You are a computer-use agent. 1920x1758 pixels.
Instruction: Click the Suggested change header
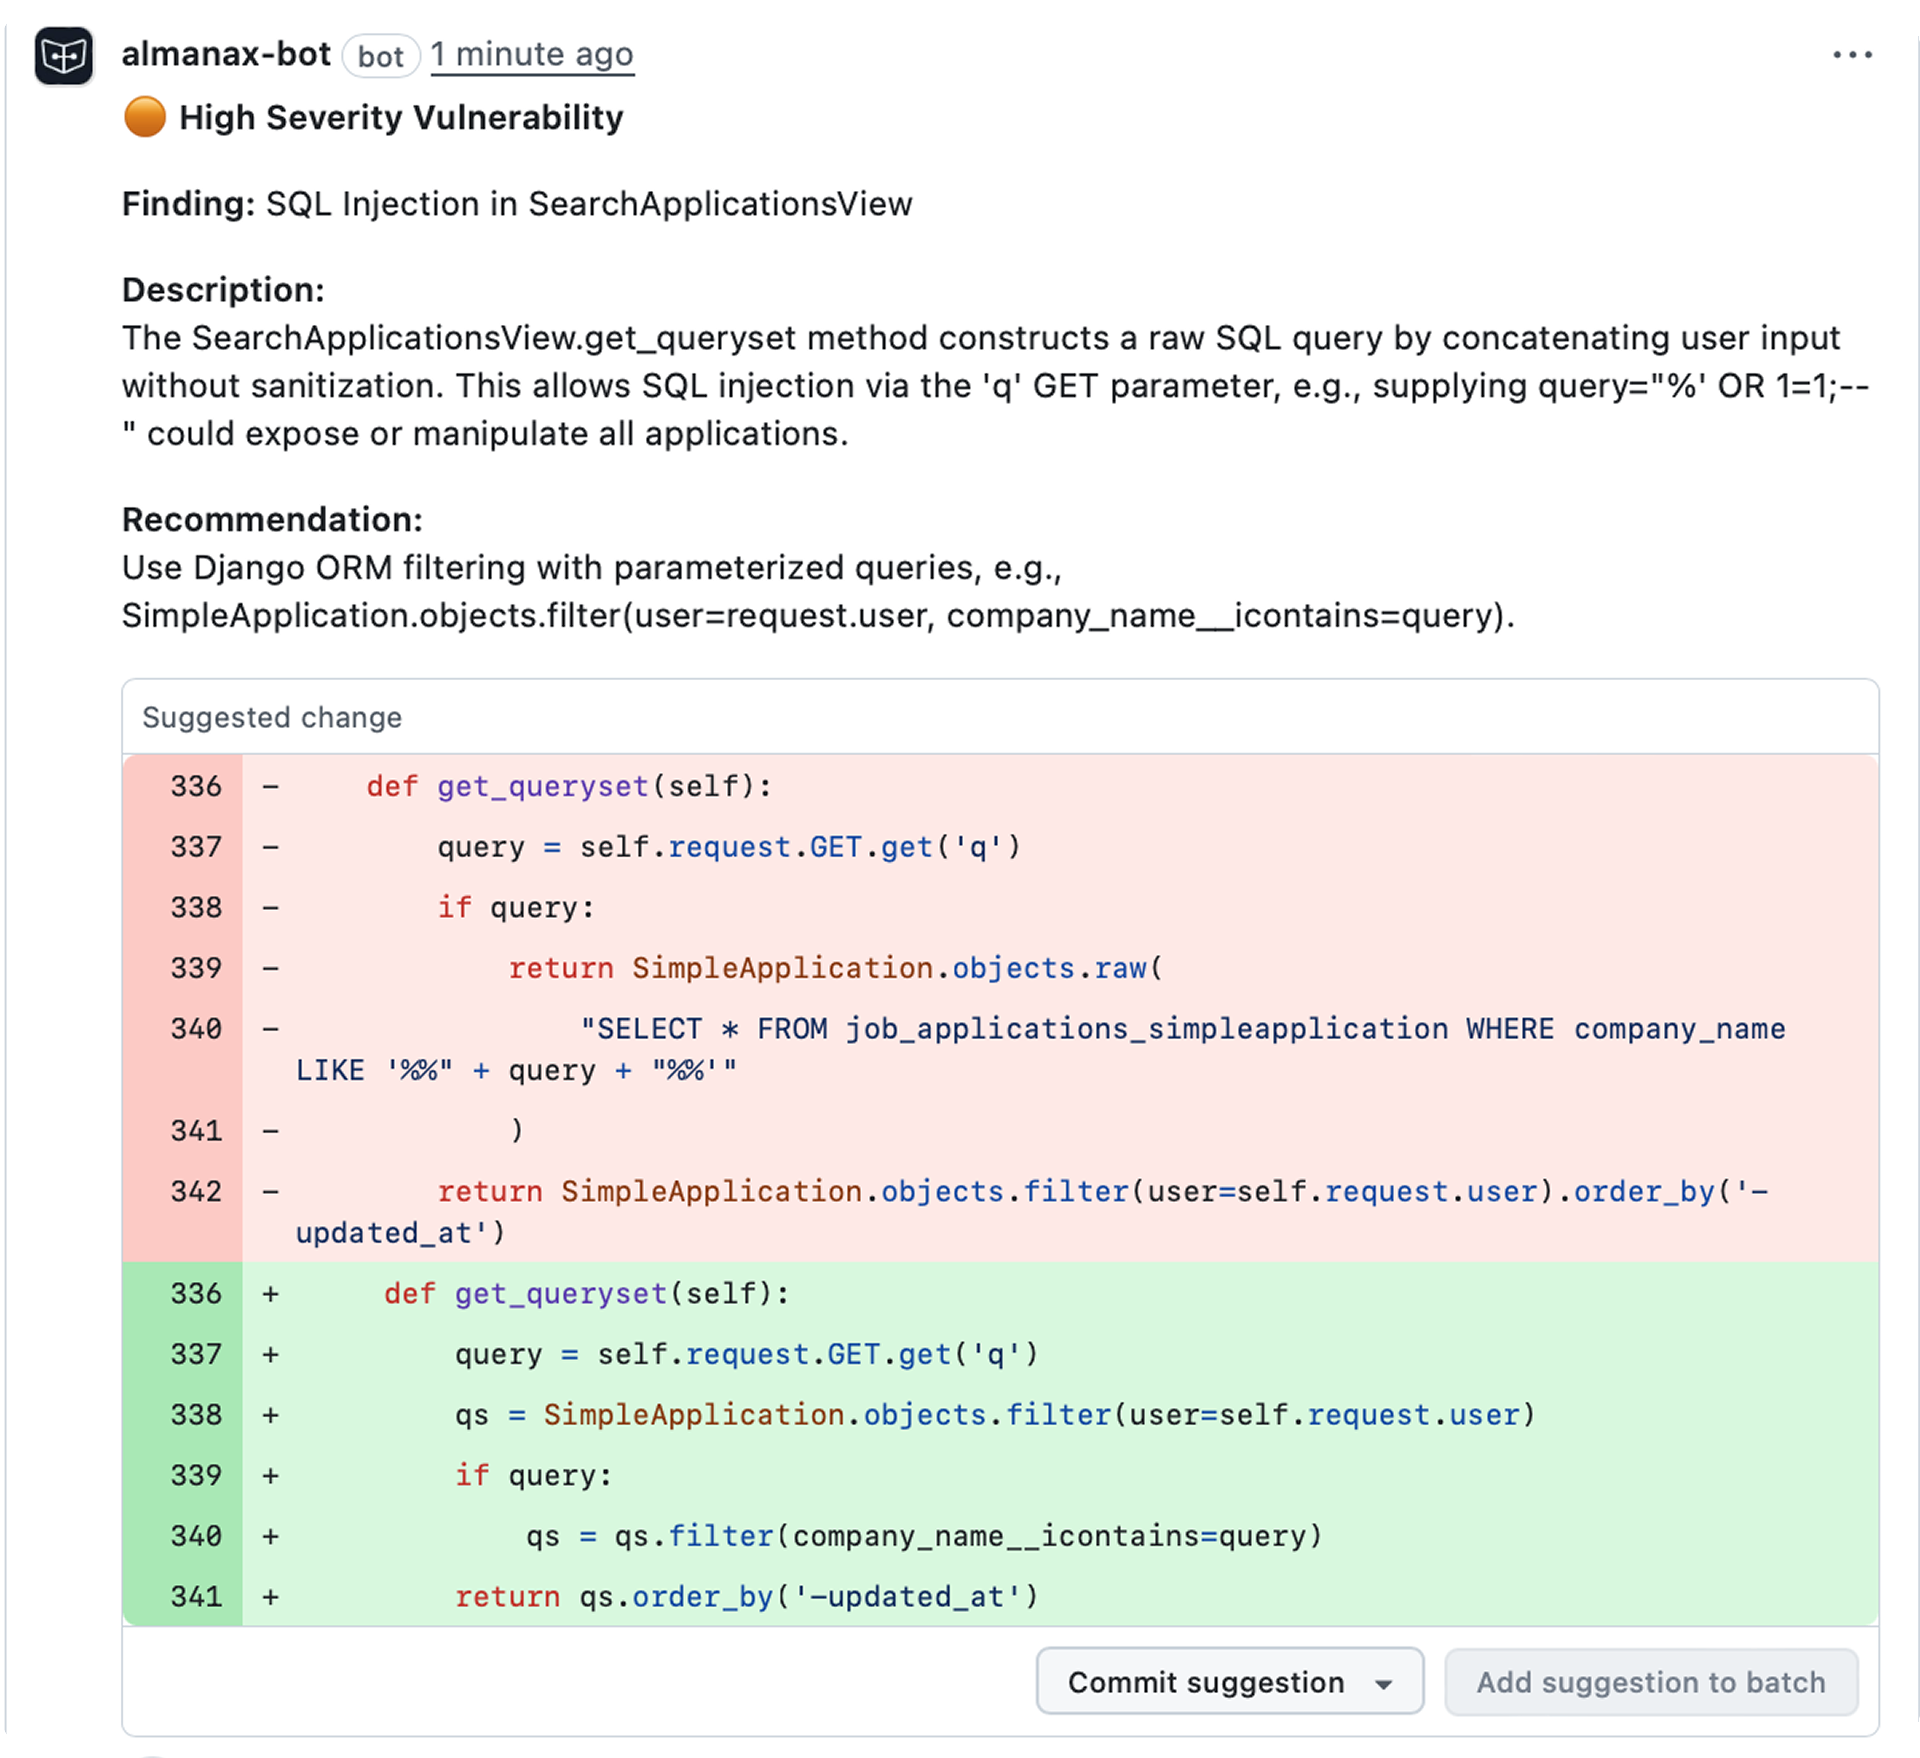click(272, 717)
